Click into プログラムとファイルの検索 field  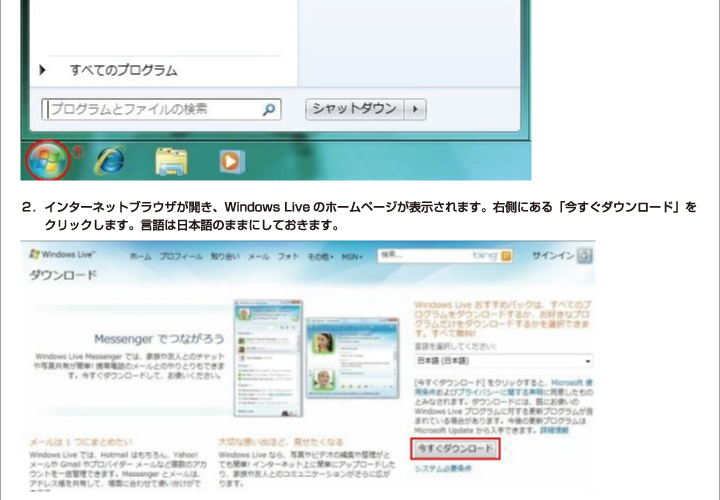pos(161,109)
